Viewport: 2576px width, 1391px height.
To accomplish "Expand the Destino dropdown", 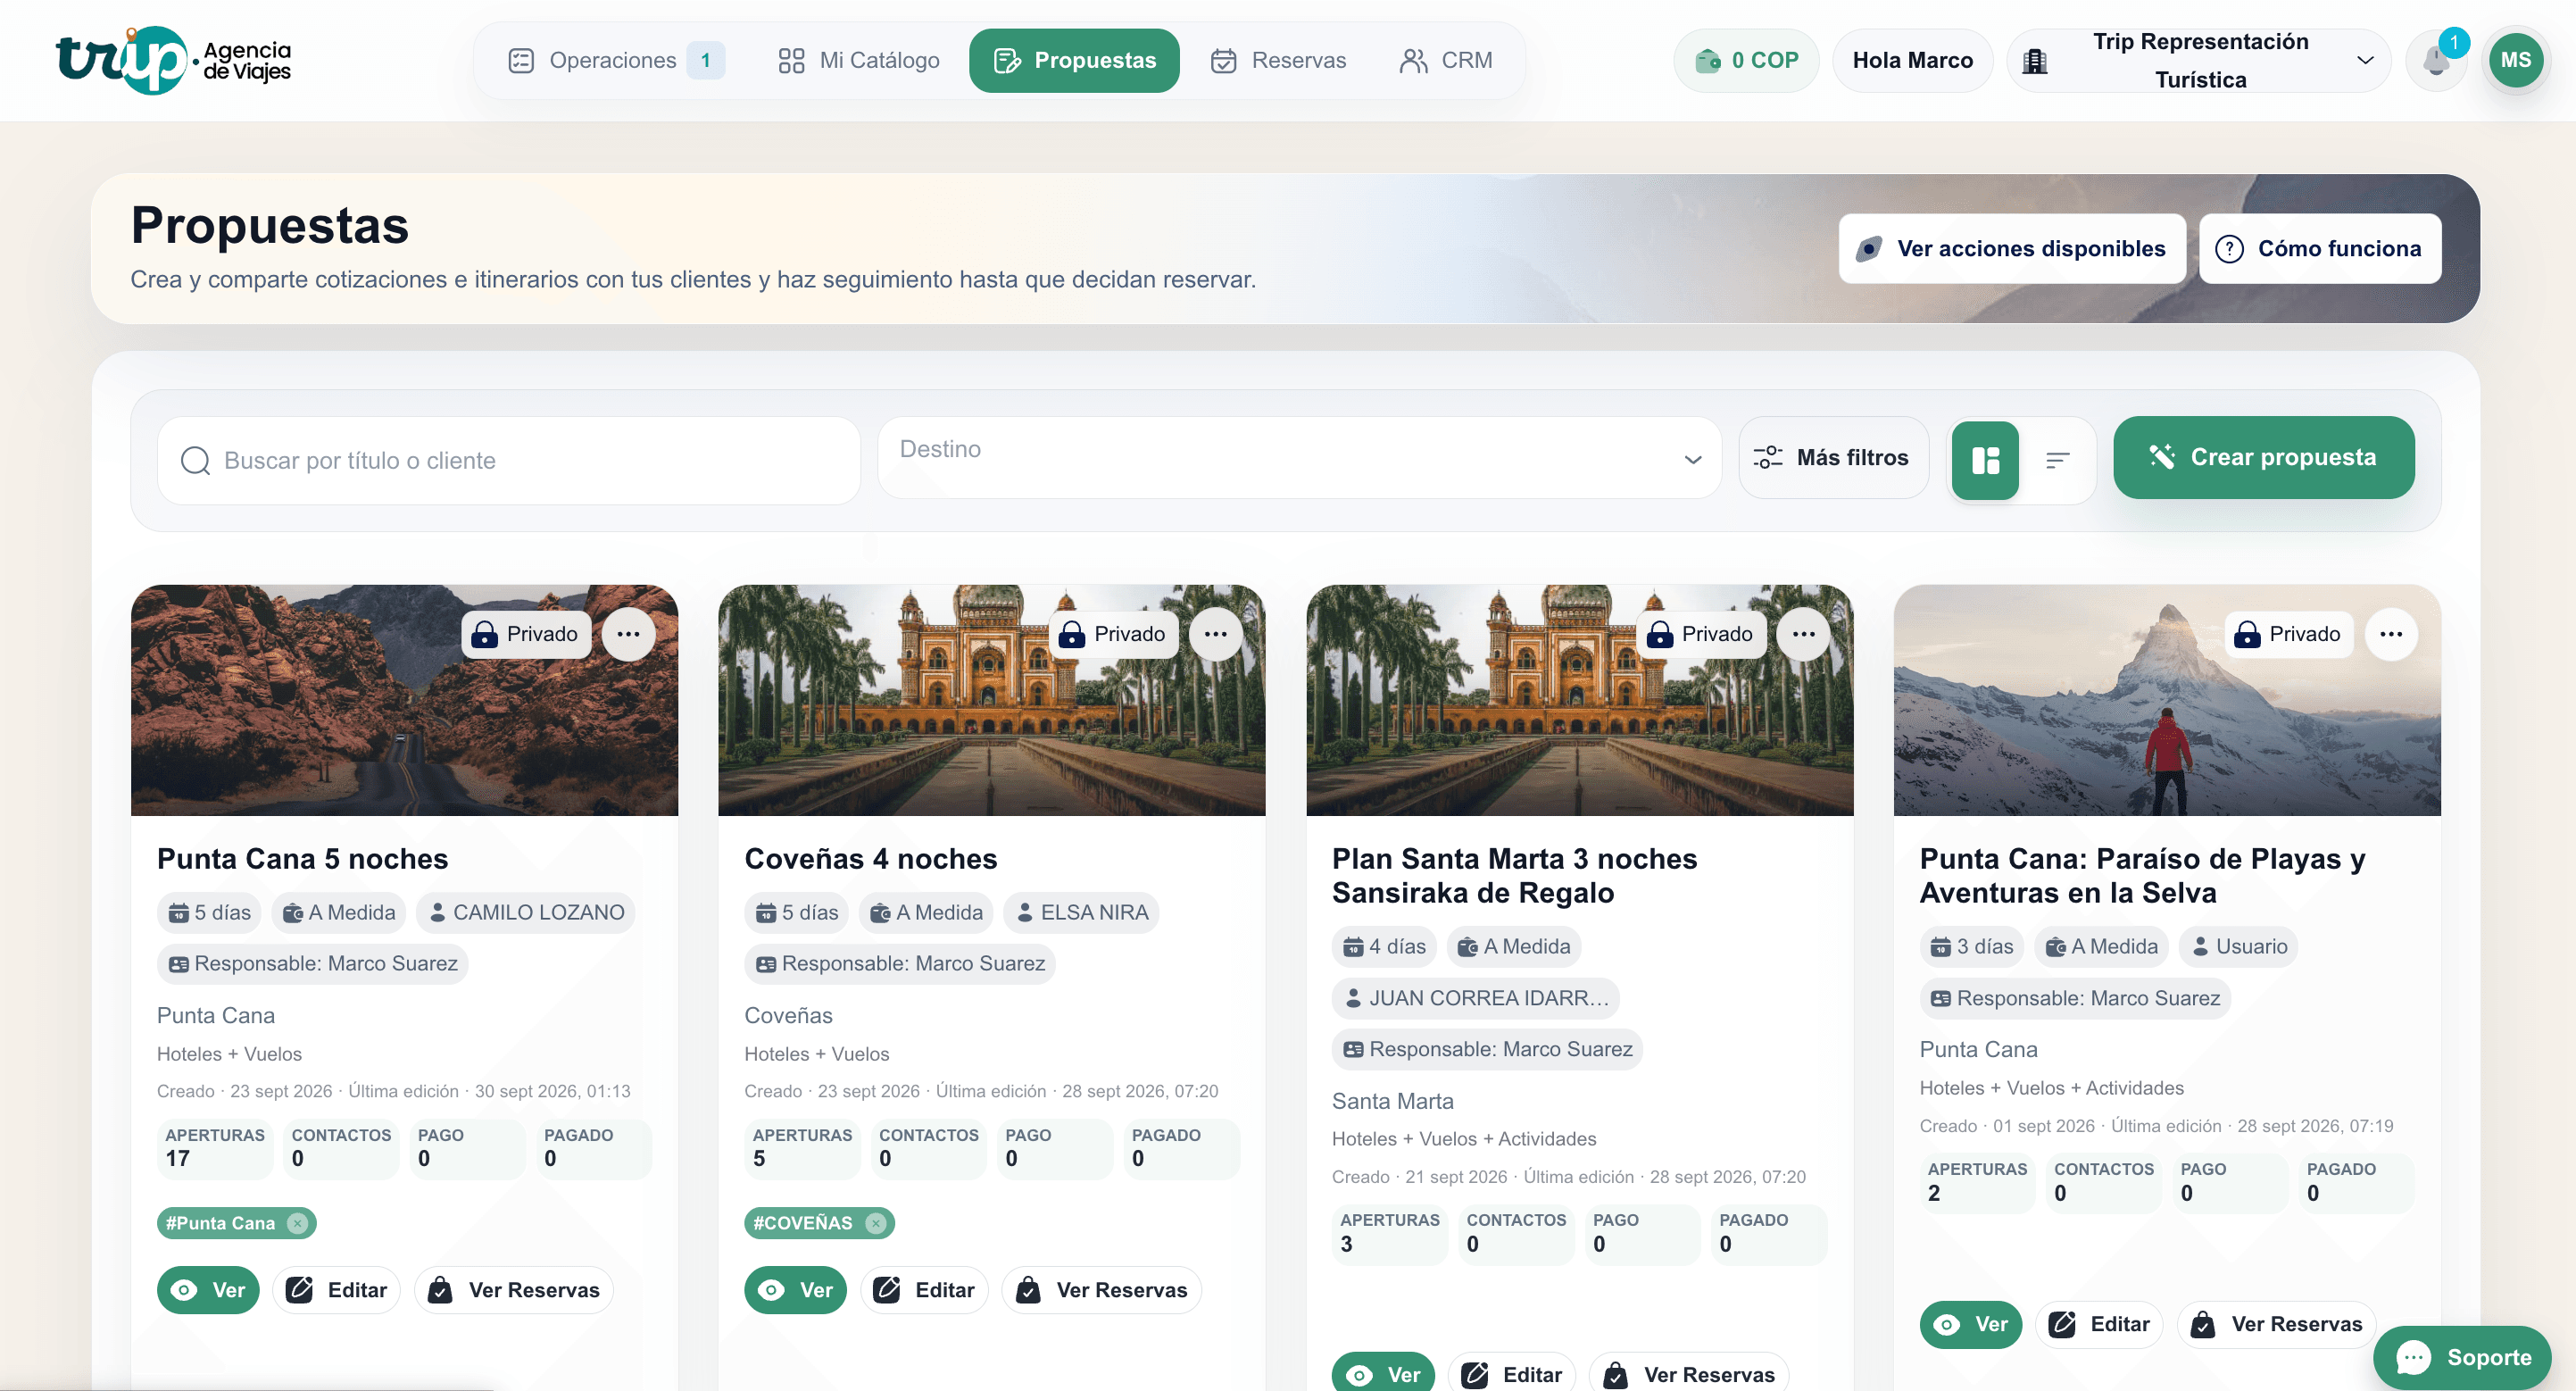I will [1299, 458].
